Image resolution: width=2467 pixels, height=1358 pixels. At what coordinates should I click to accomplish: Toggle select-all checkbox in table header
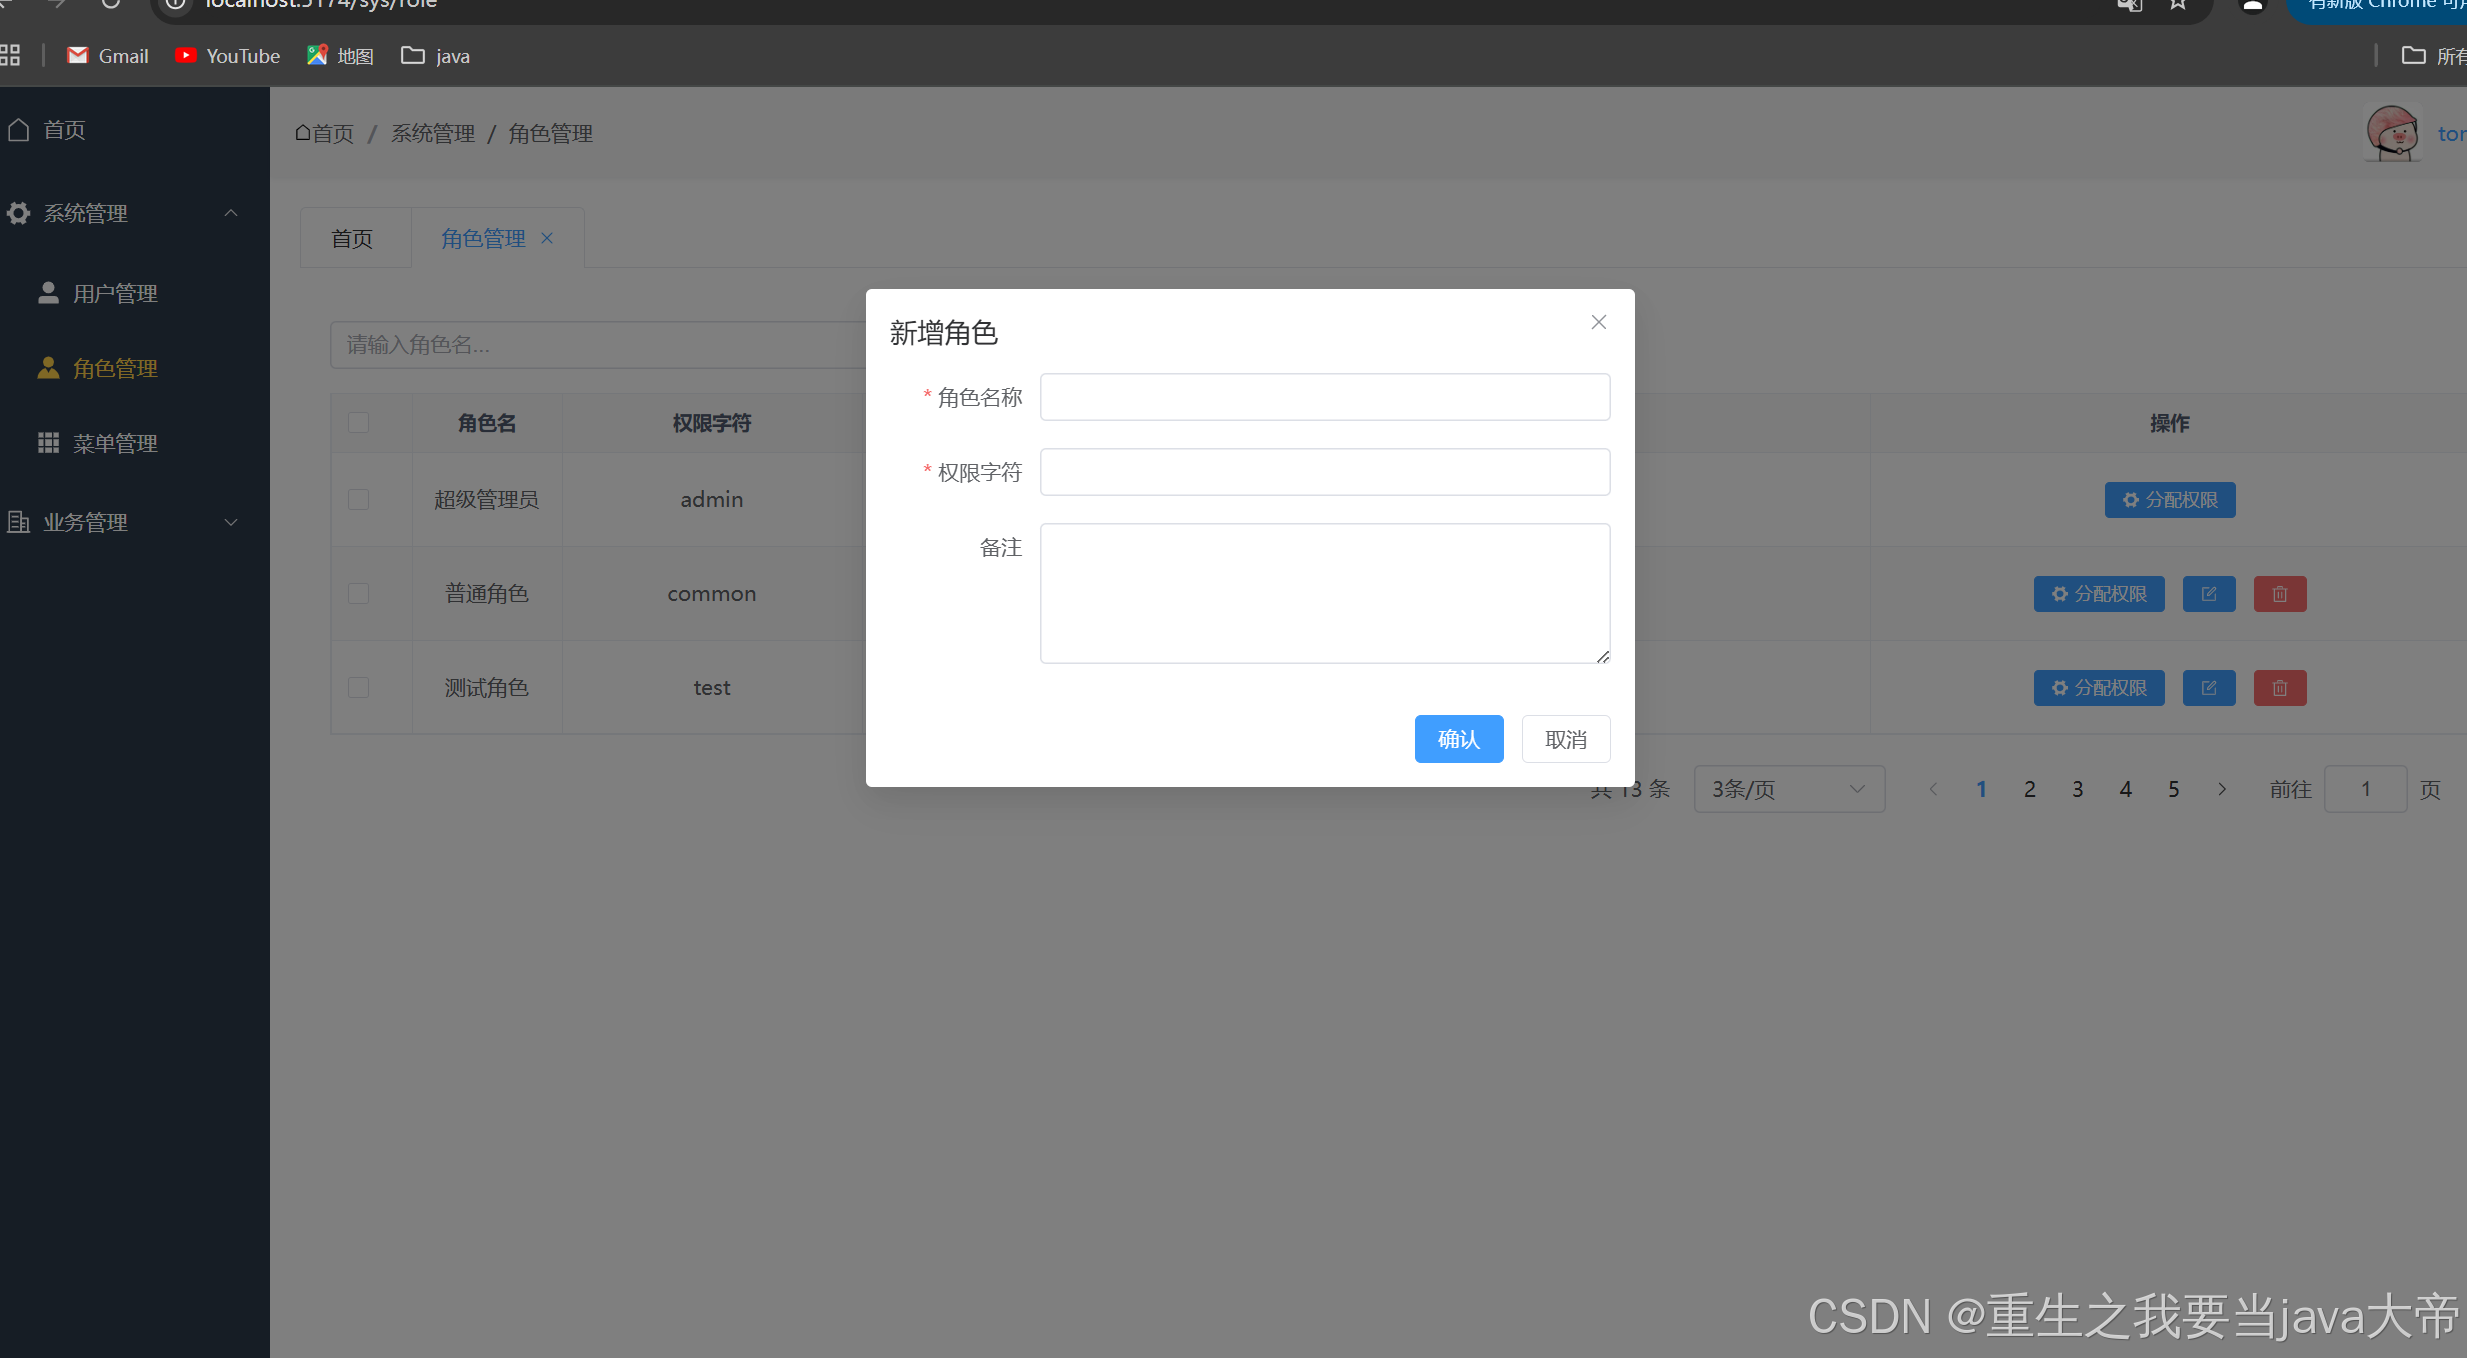coord(359,423)
